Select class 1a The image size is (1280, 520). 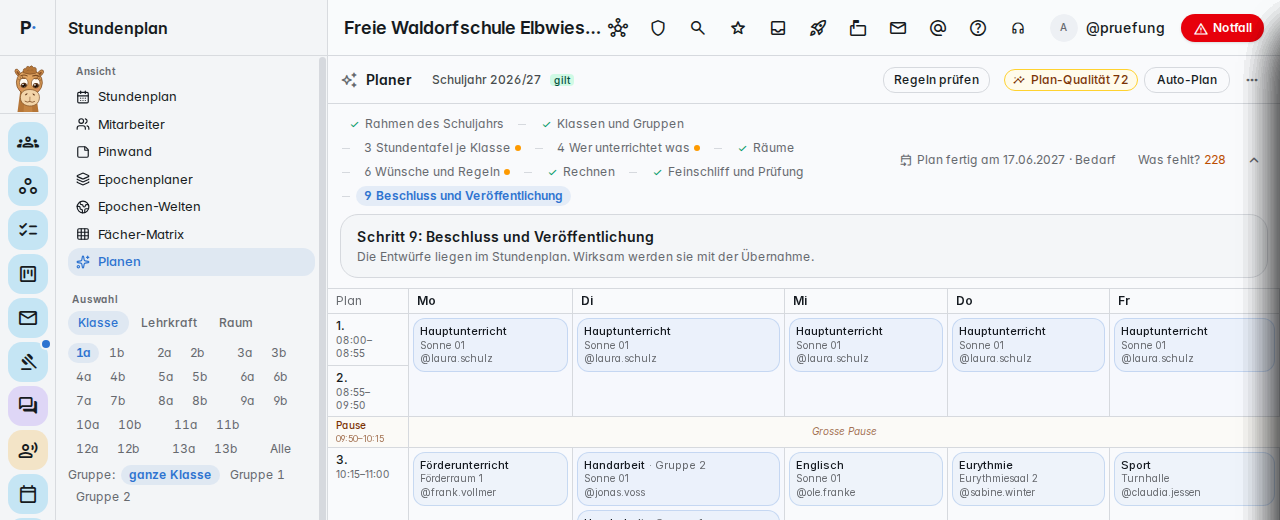84,352
